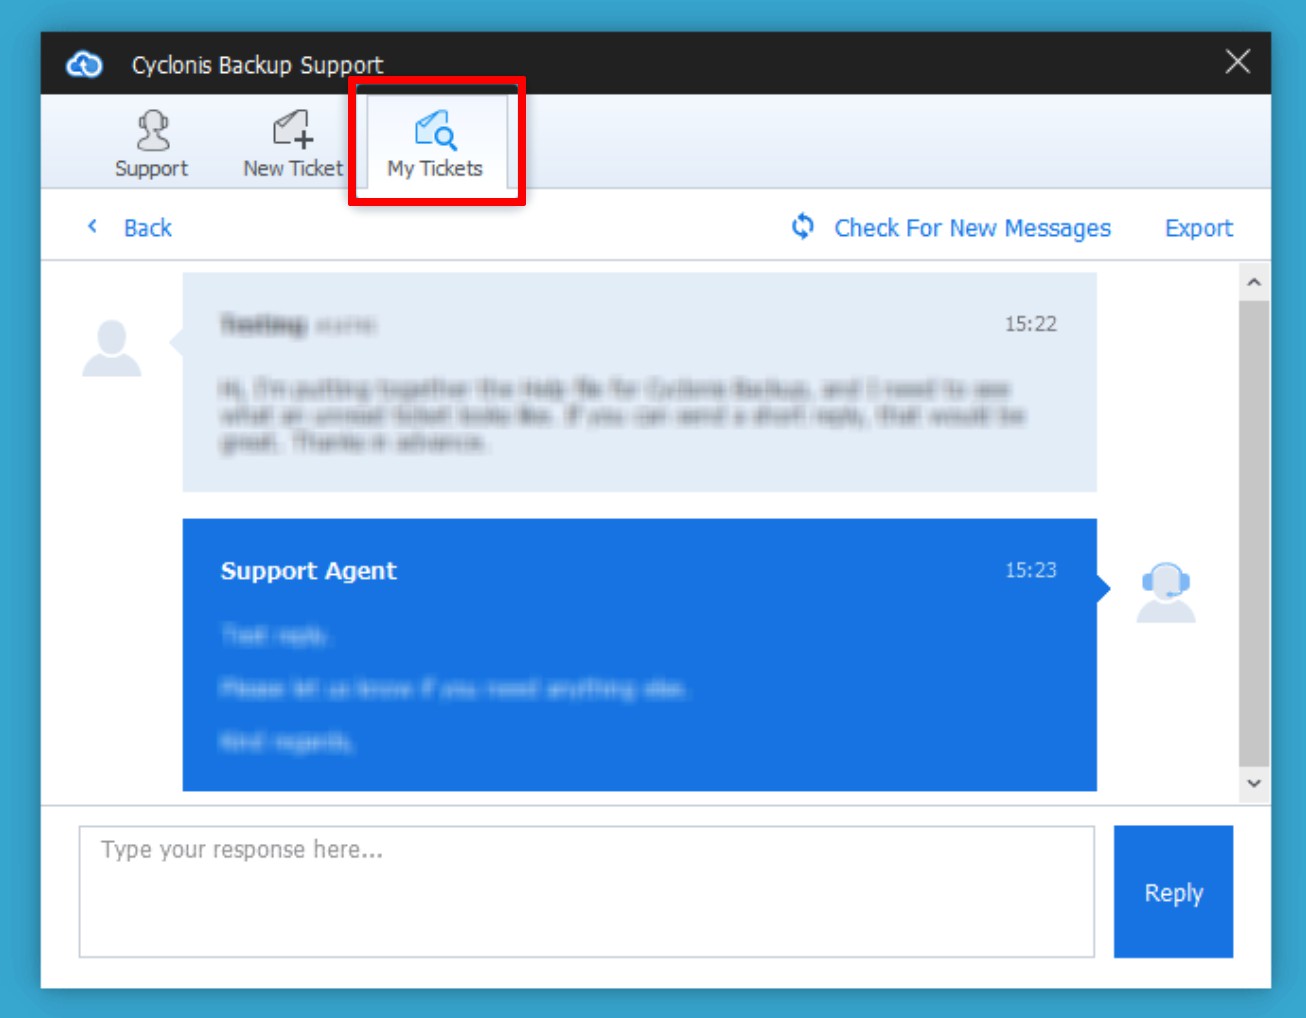Click the Back chevron arrow
Viewport: 1306px width, 1018px height.
[93, 227]
